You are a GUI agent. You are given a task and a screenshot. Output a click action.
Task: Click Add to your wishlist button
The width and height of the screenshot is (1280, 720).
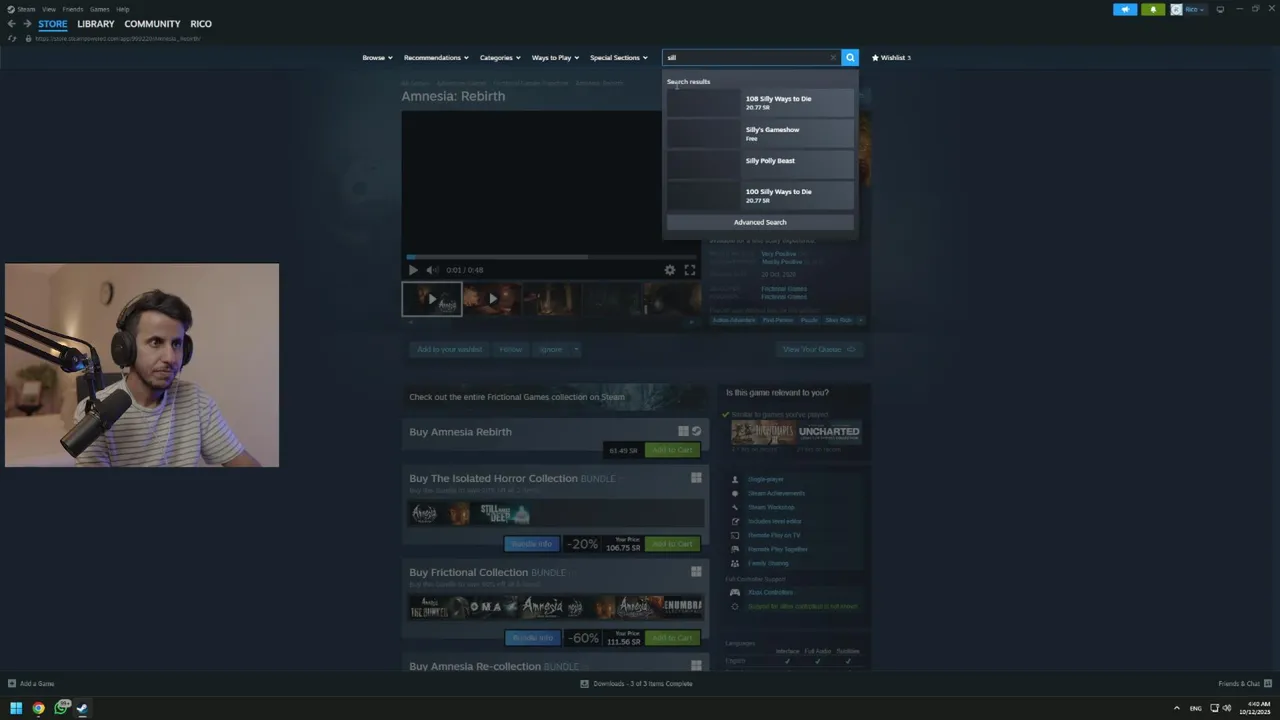pos(449,350)
